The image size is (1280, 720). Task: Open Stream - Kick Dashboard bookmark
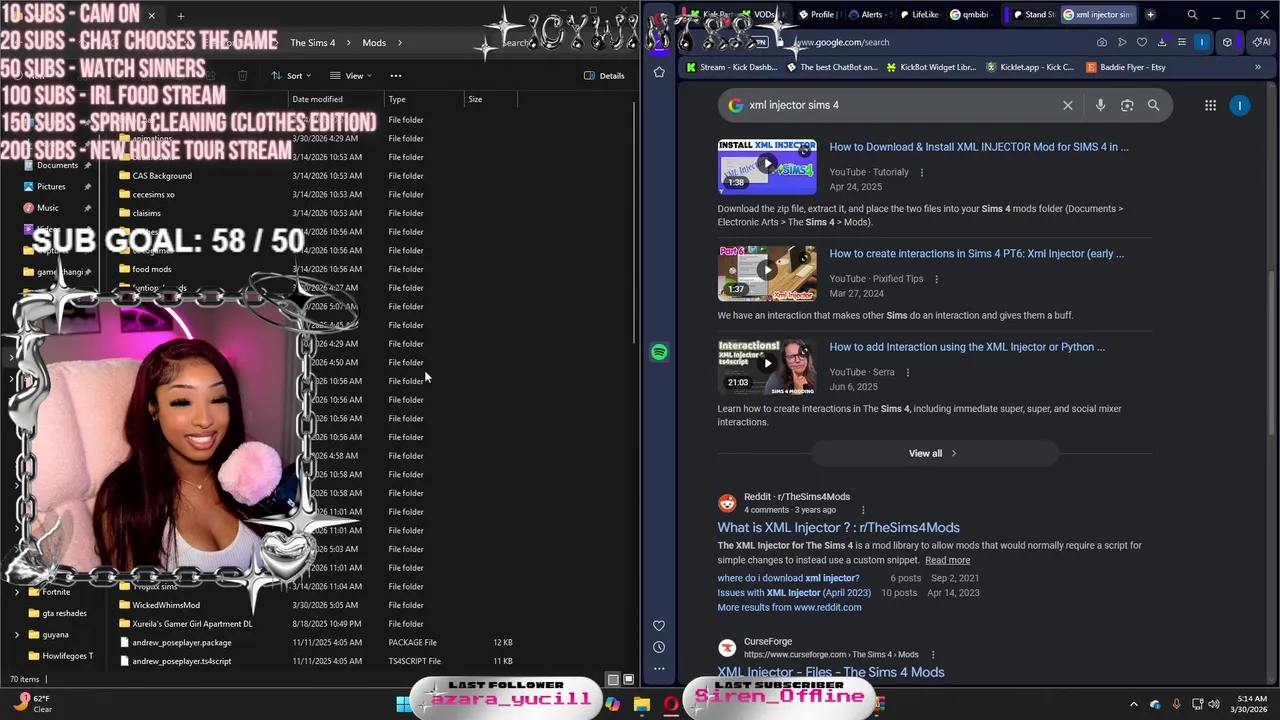coord(731,67)
